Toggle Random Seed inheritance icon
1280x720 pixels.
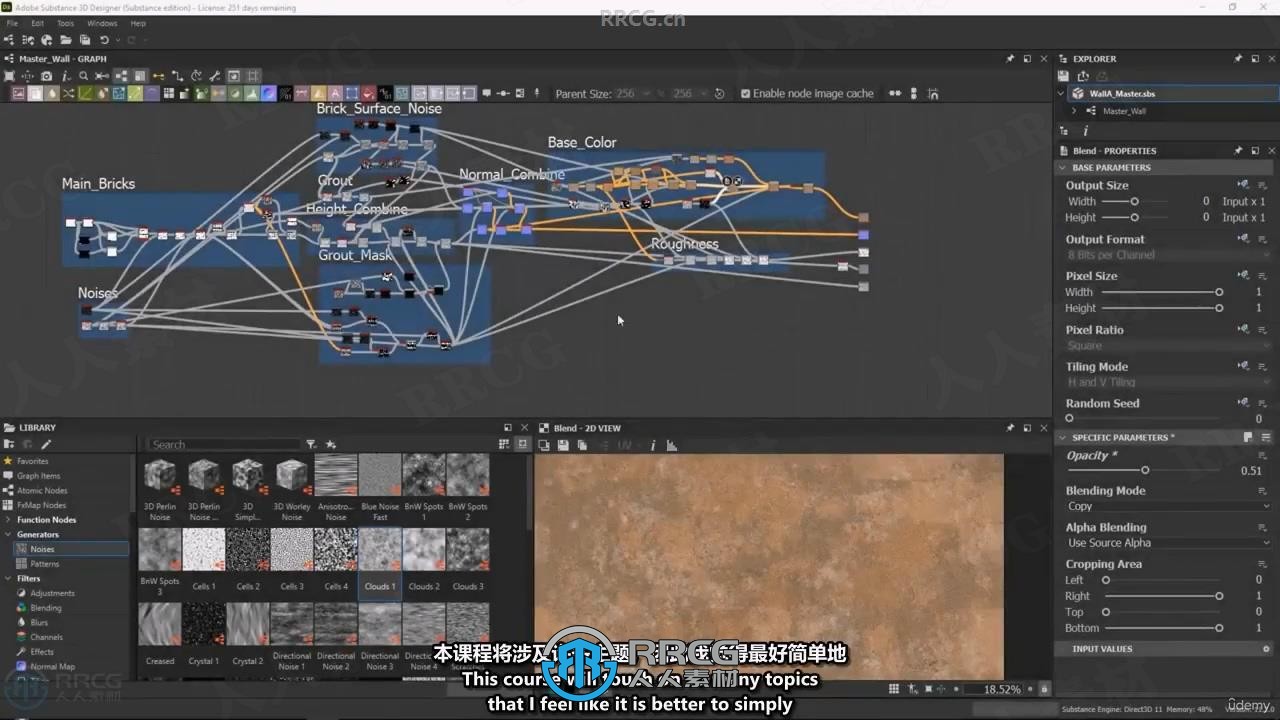1243,403
